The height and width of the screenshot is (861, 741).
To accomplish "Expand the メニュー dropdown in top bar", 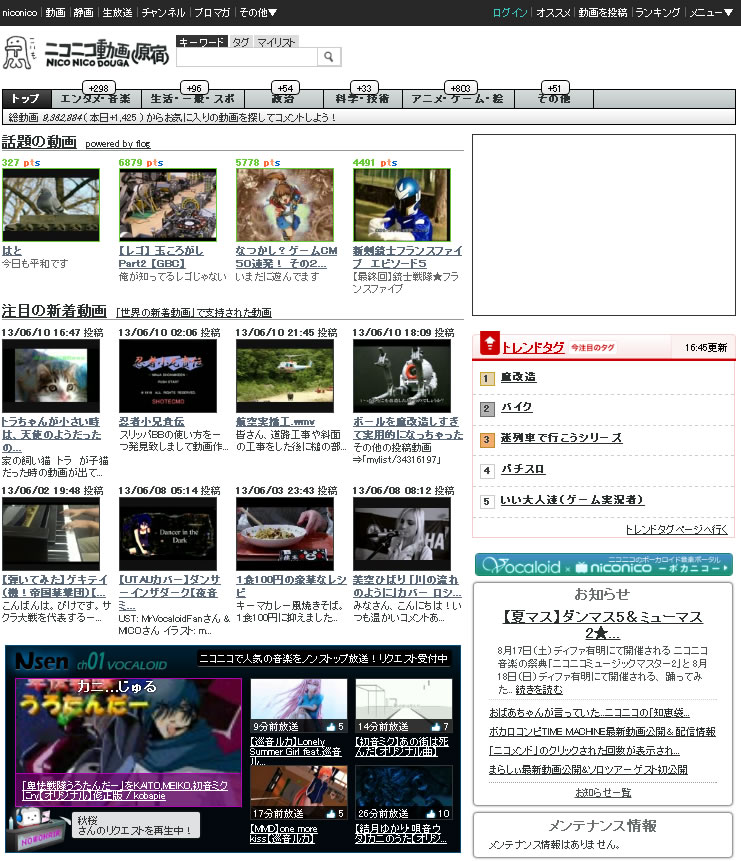I will pos(711,12).
